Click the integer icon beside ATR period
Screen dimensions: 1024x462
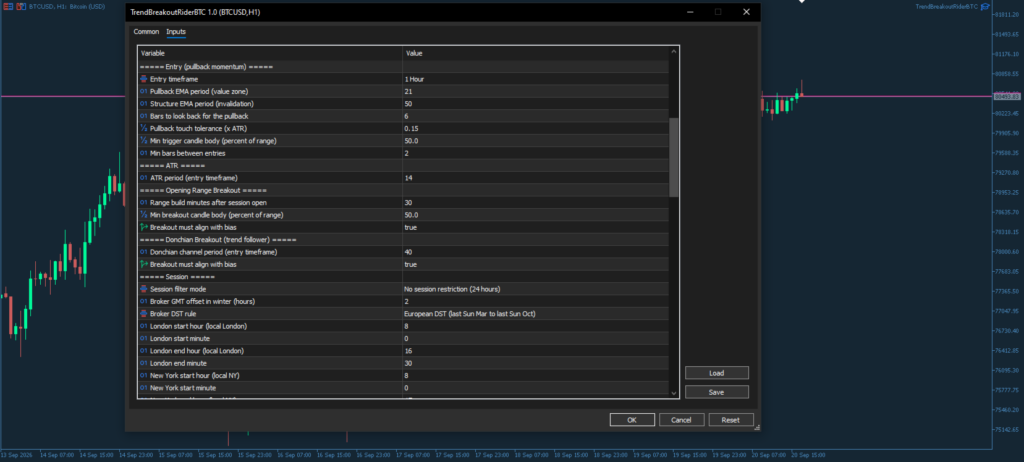point(144,178)
